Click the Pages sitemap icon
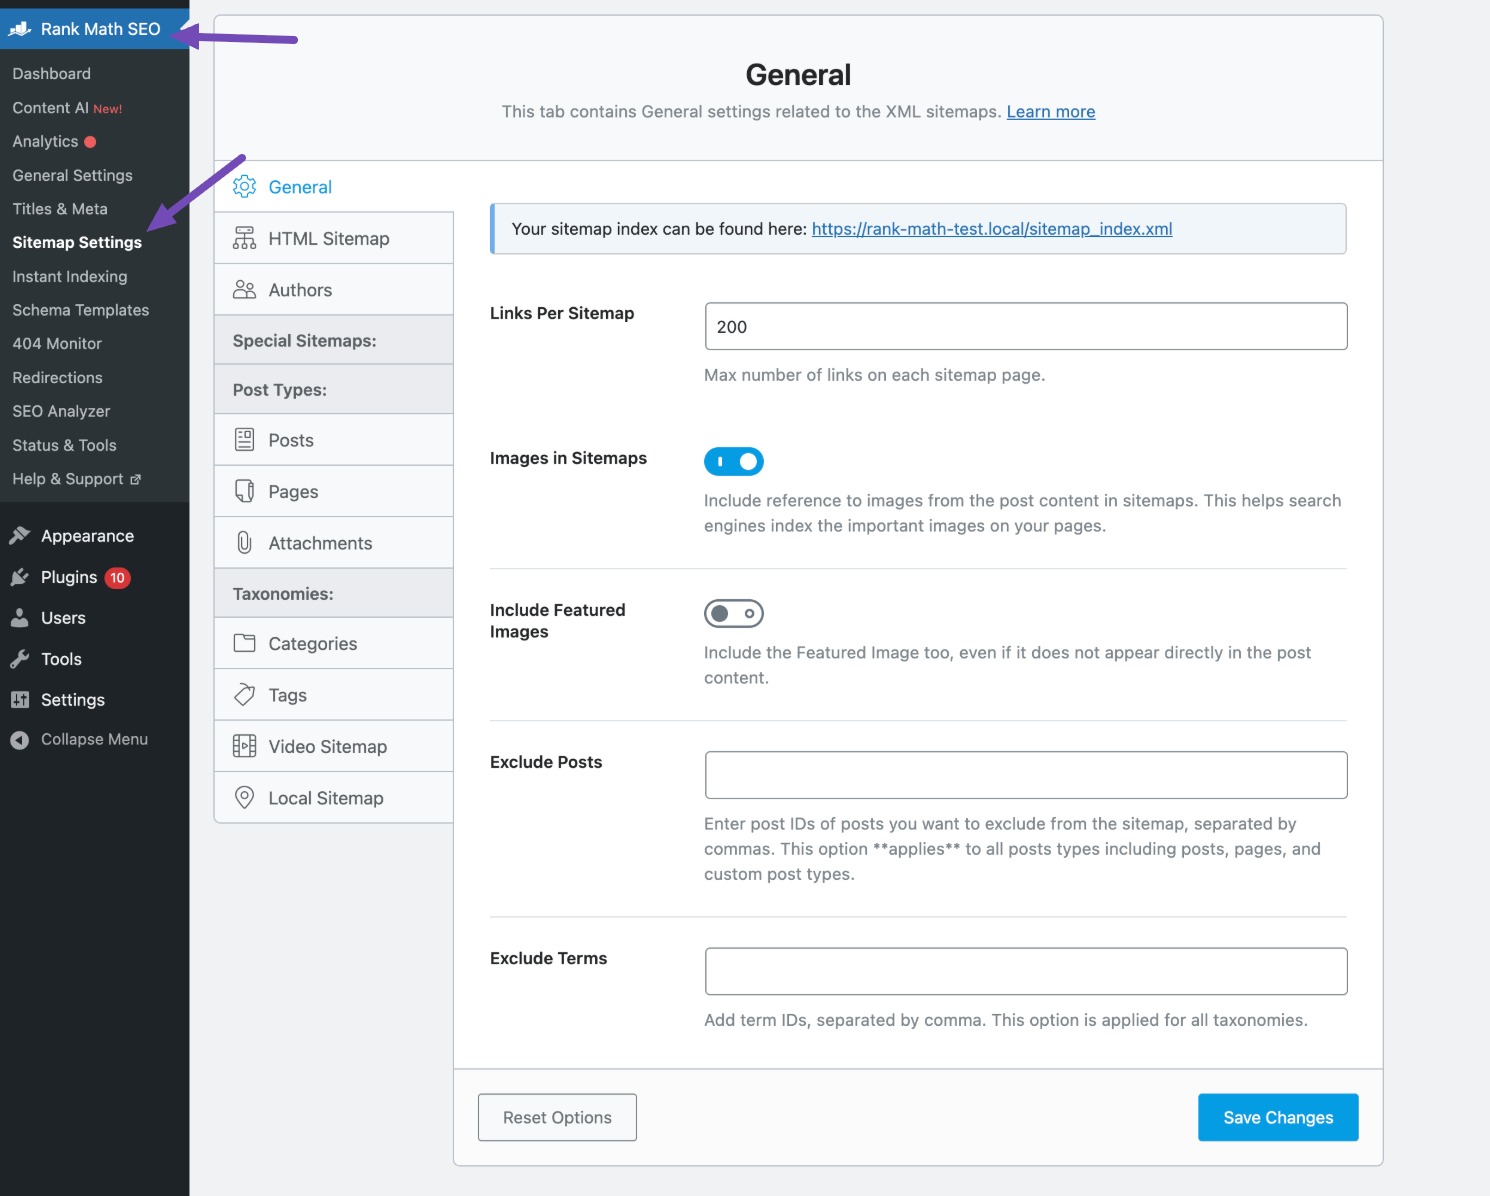Screen dimensions: 1490x1196 point(244,491)
